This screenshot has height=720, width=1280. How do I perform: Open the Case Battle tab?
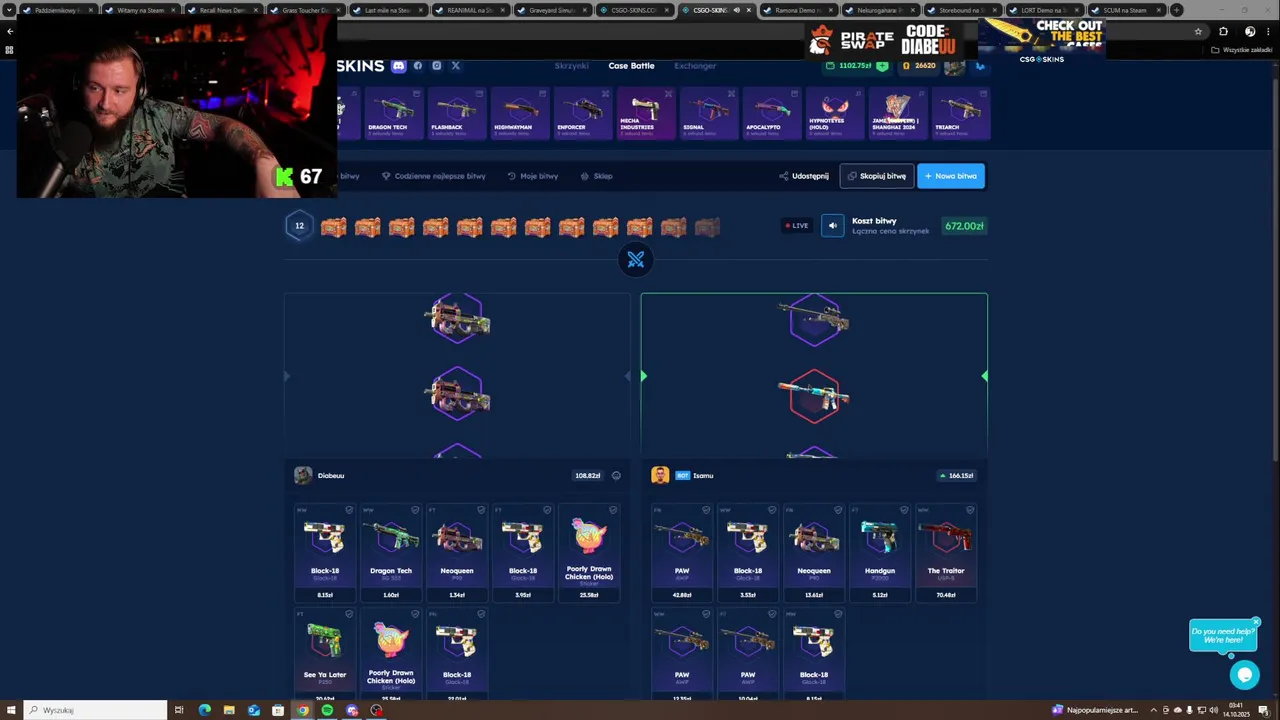click(x=631, y=66)
